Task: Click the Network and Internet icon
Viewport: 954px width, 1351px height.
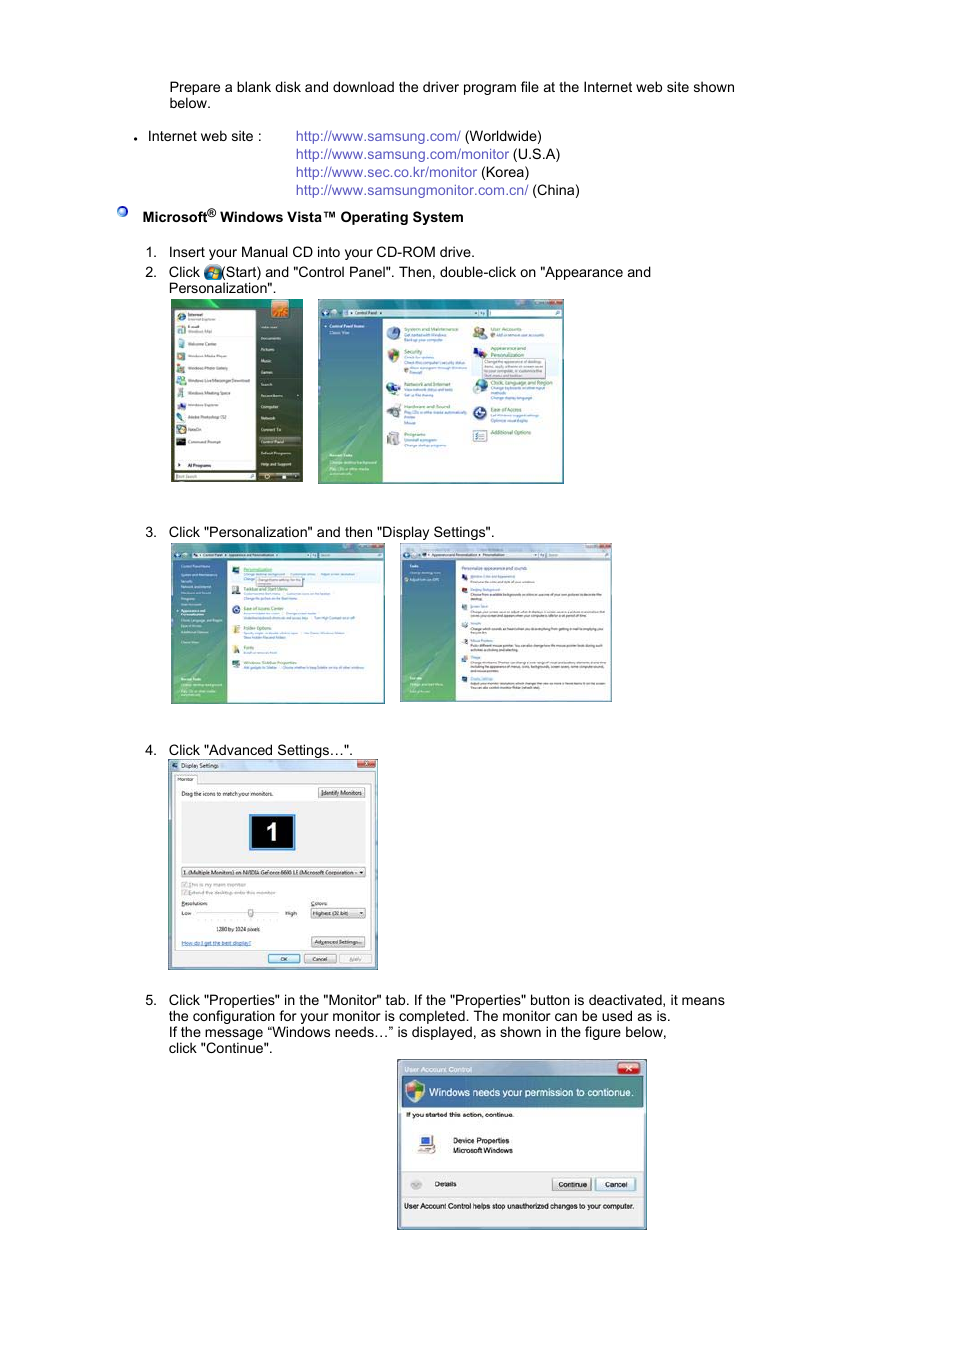Action: 393,388
